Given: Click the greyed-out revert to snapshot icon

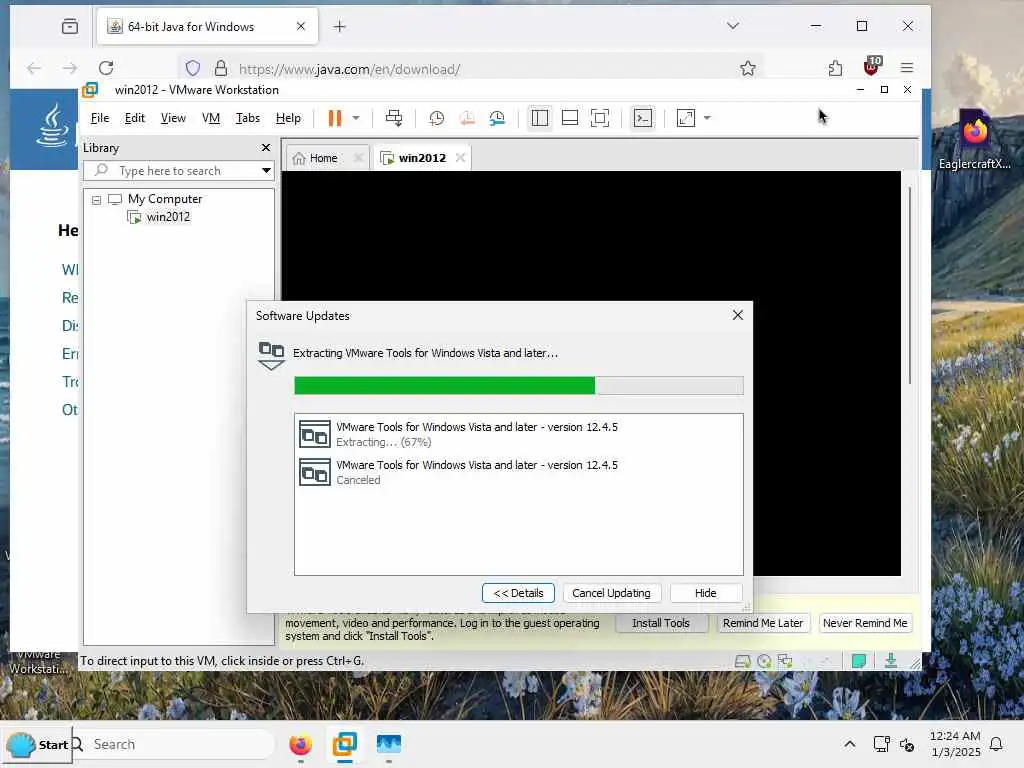Looking at the screenshot, I should pyautogui.click(x=467, y=118).
